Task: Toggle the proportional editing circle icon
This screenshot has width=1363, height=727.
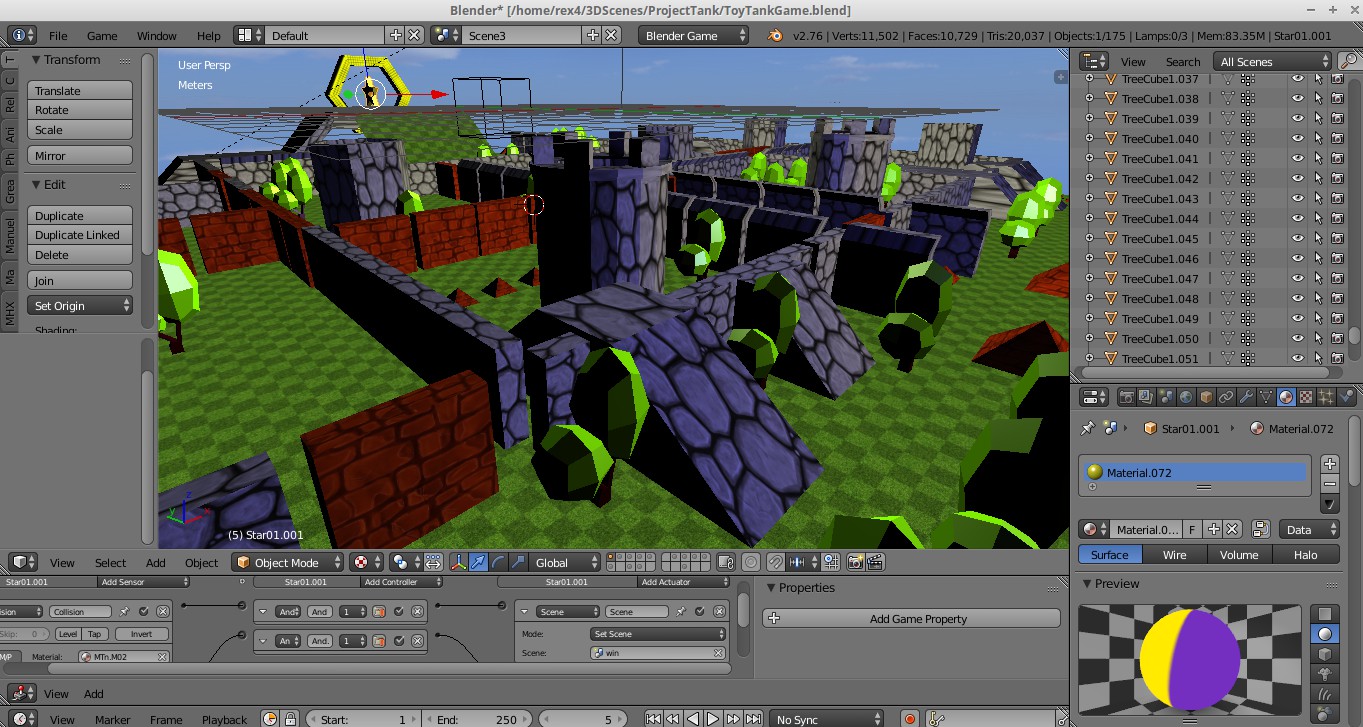Action: point(751,563)
